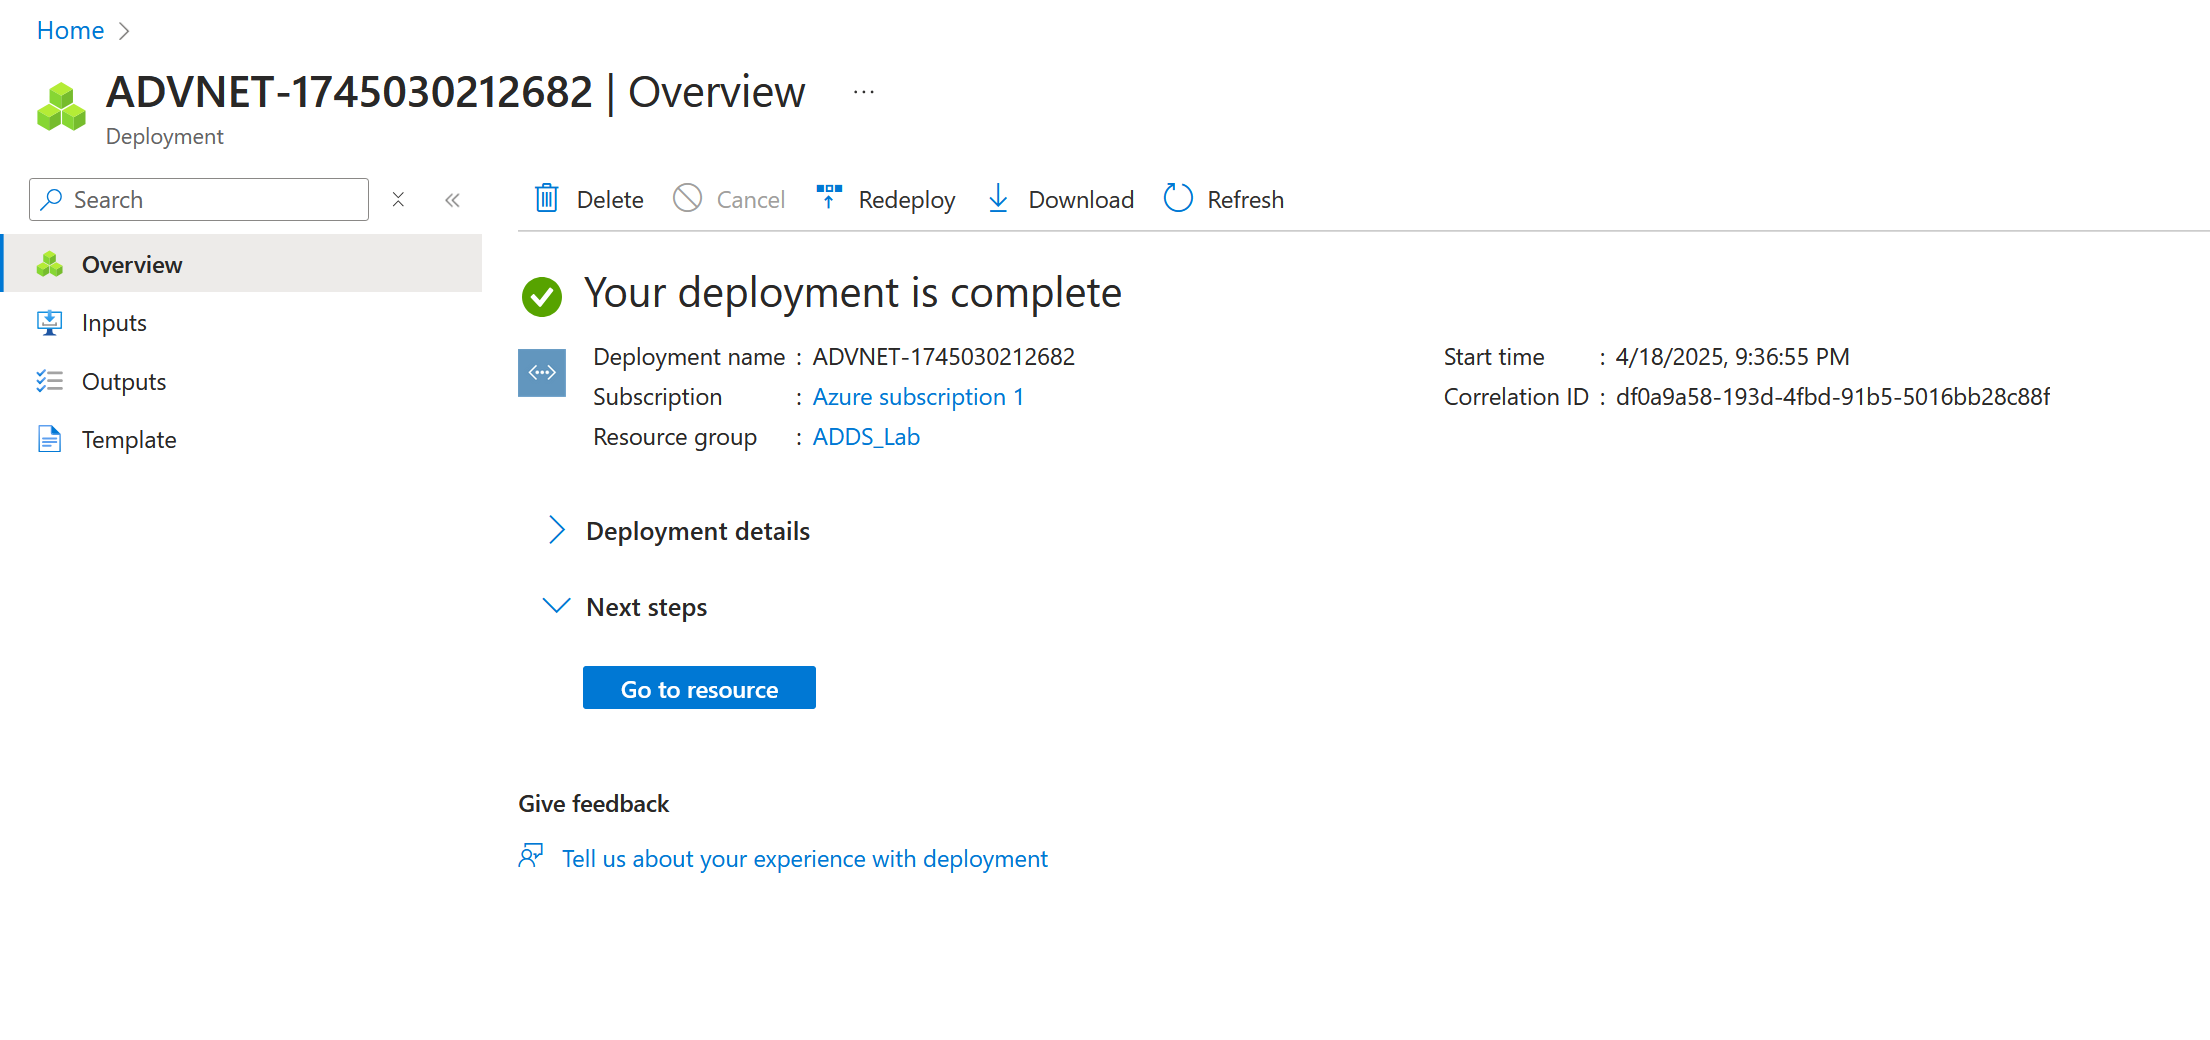
Task: Open the Outputs menu item
Action: coord(243,381)
